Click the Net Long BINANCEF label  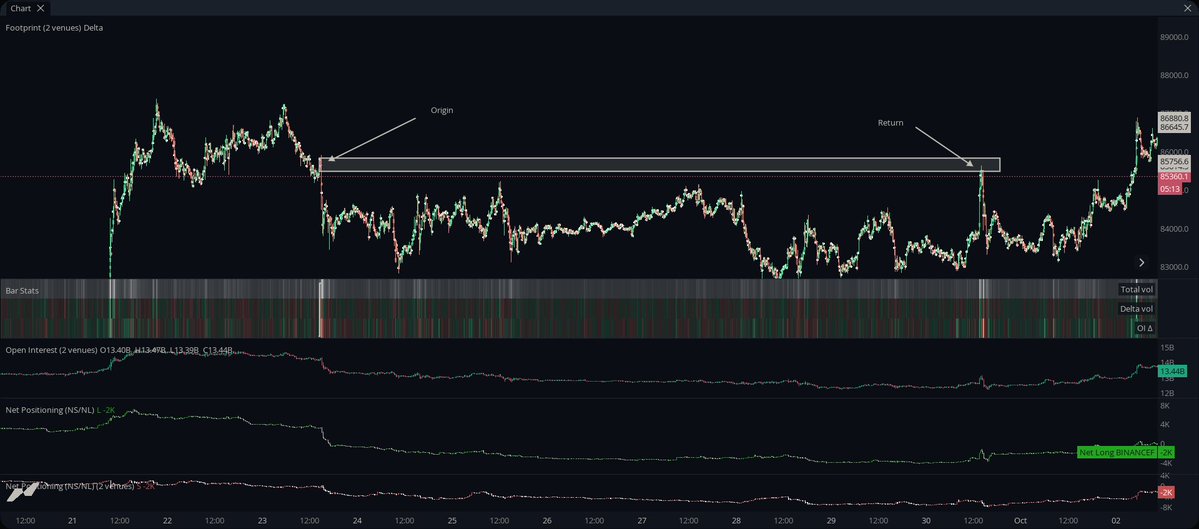1116,453
